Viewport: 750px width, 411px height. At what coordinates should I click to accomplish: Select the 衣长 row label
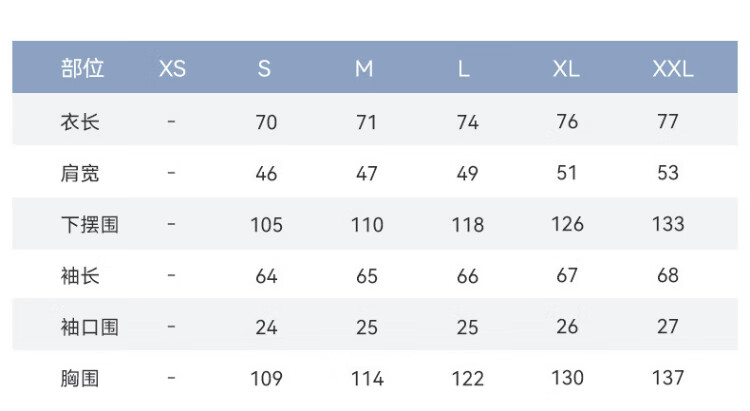point(80,122)
